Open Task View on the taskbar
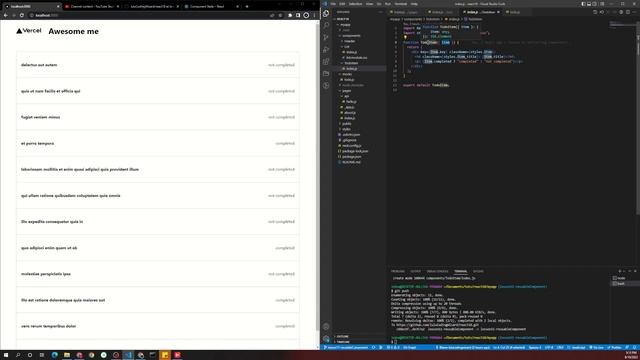 [x=42, y=355]
